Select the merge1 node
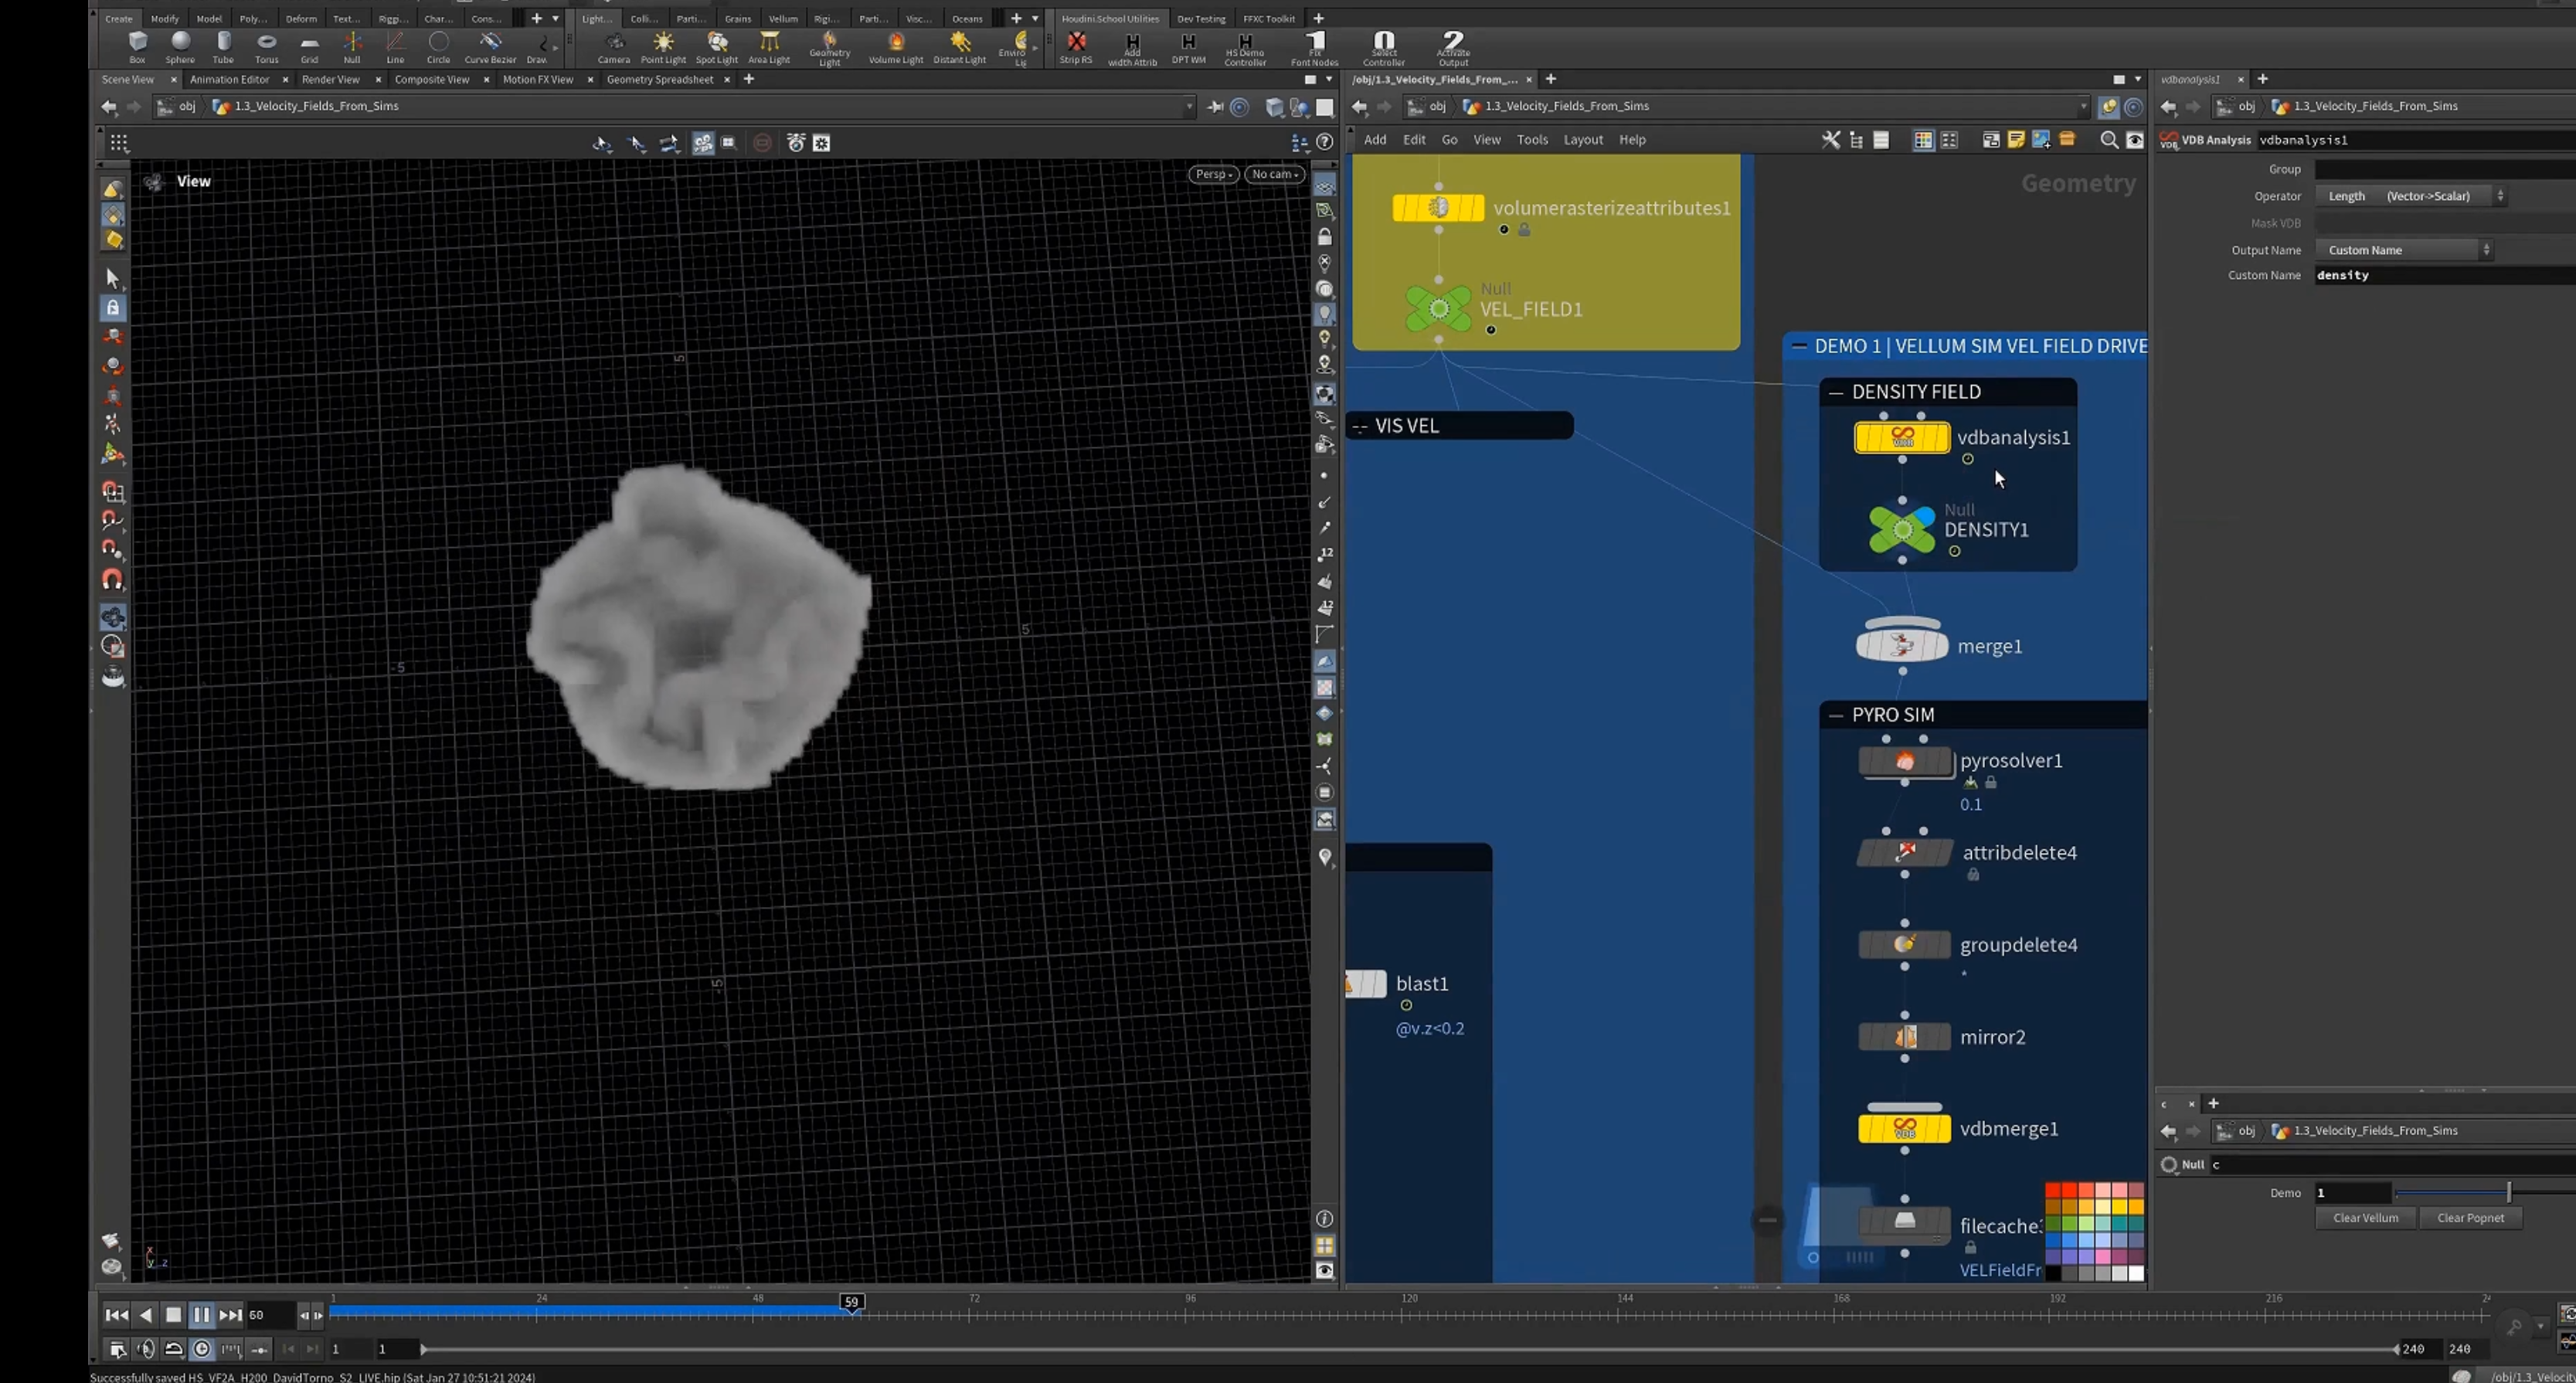The height and width of the screenshot is (1383, 2576). coord(1902,646)
